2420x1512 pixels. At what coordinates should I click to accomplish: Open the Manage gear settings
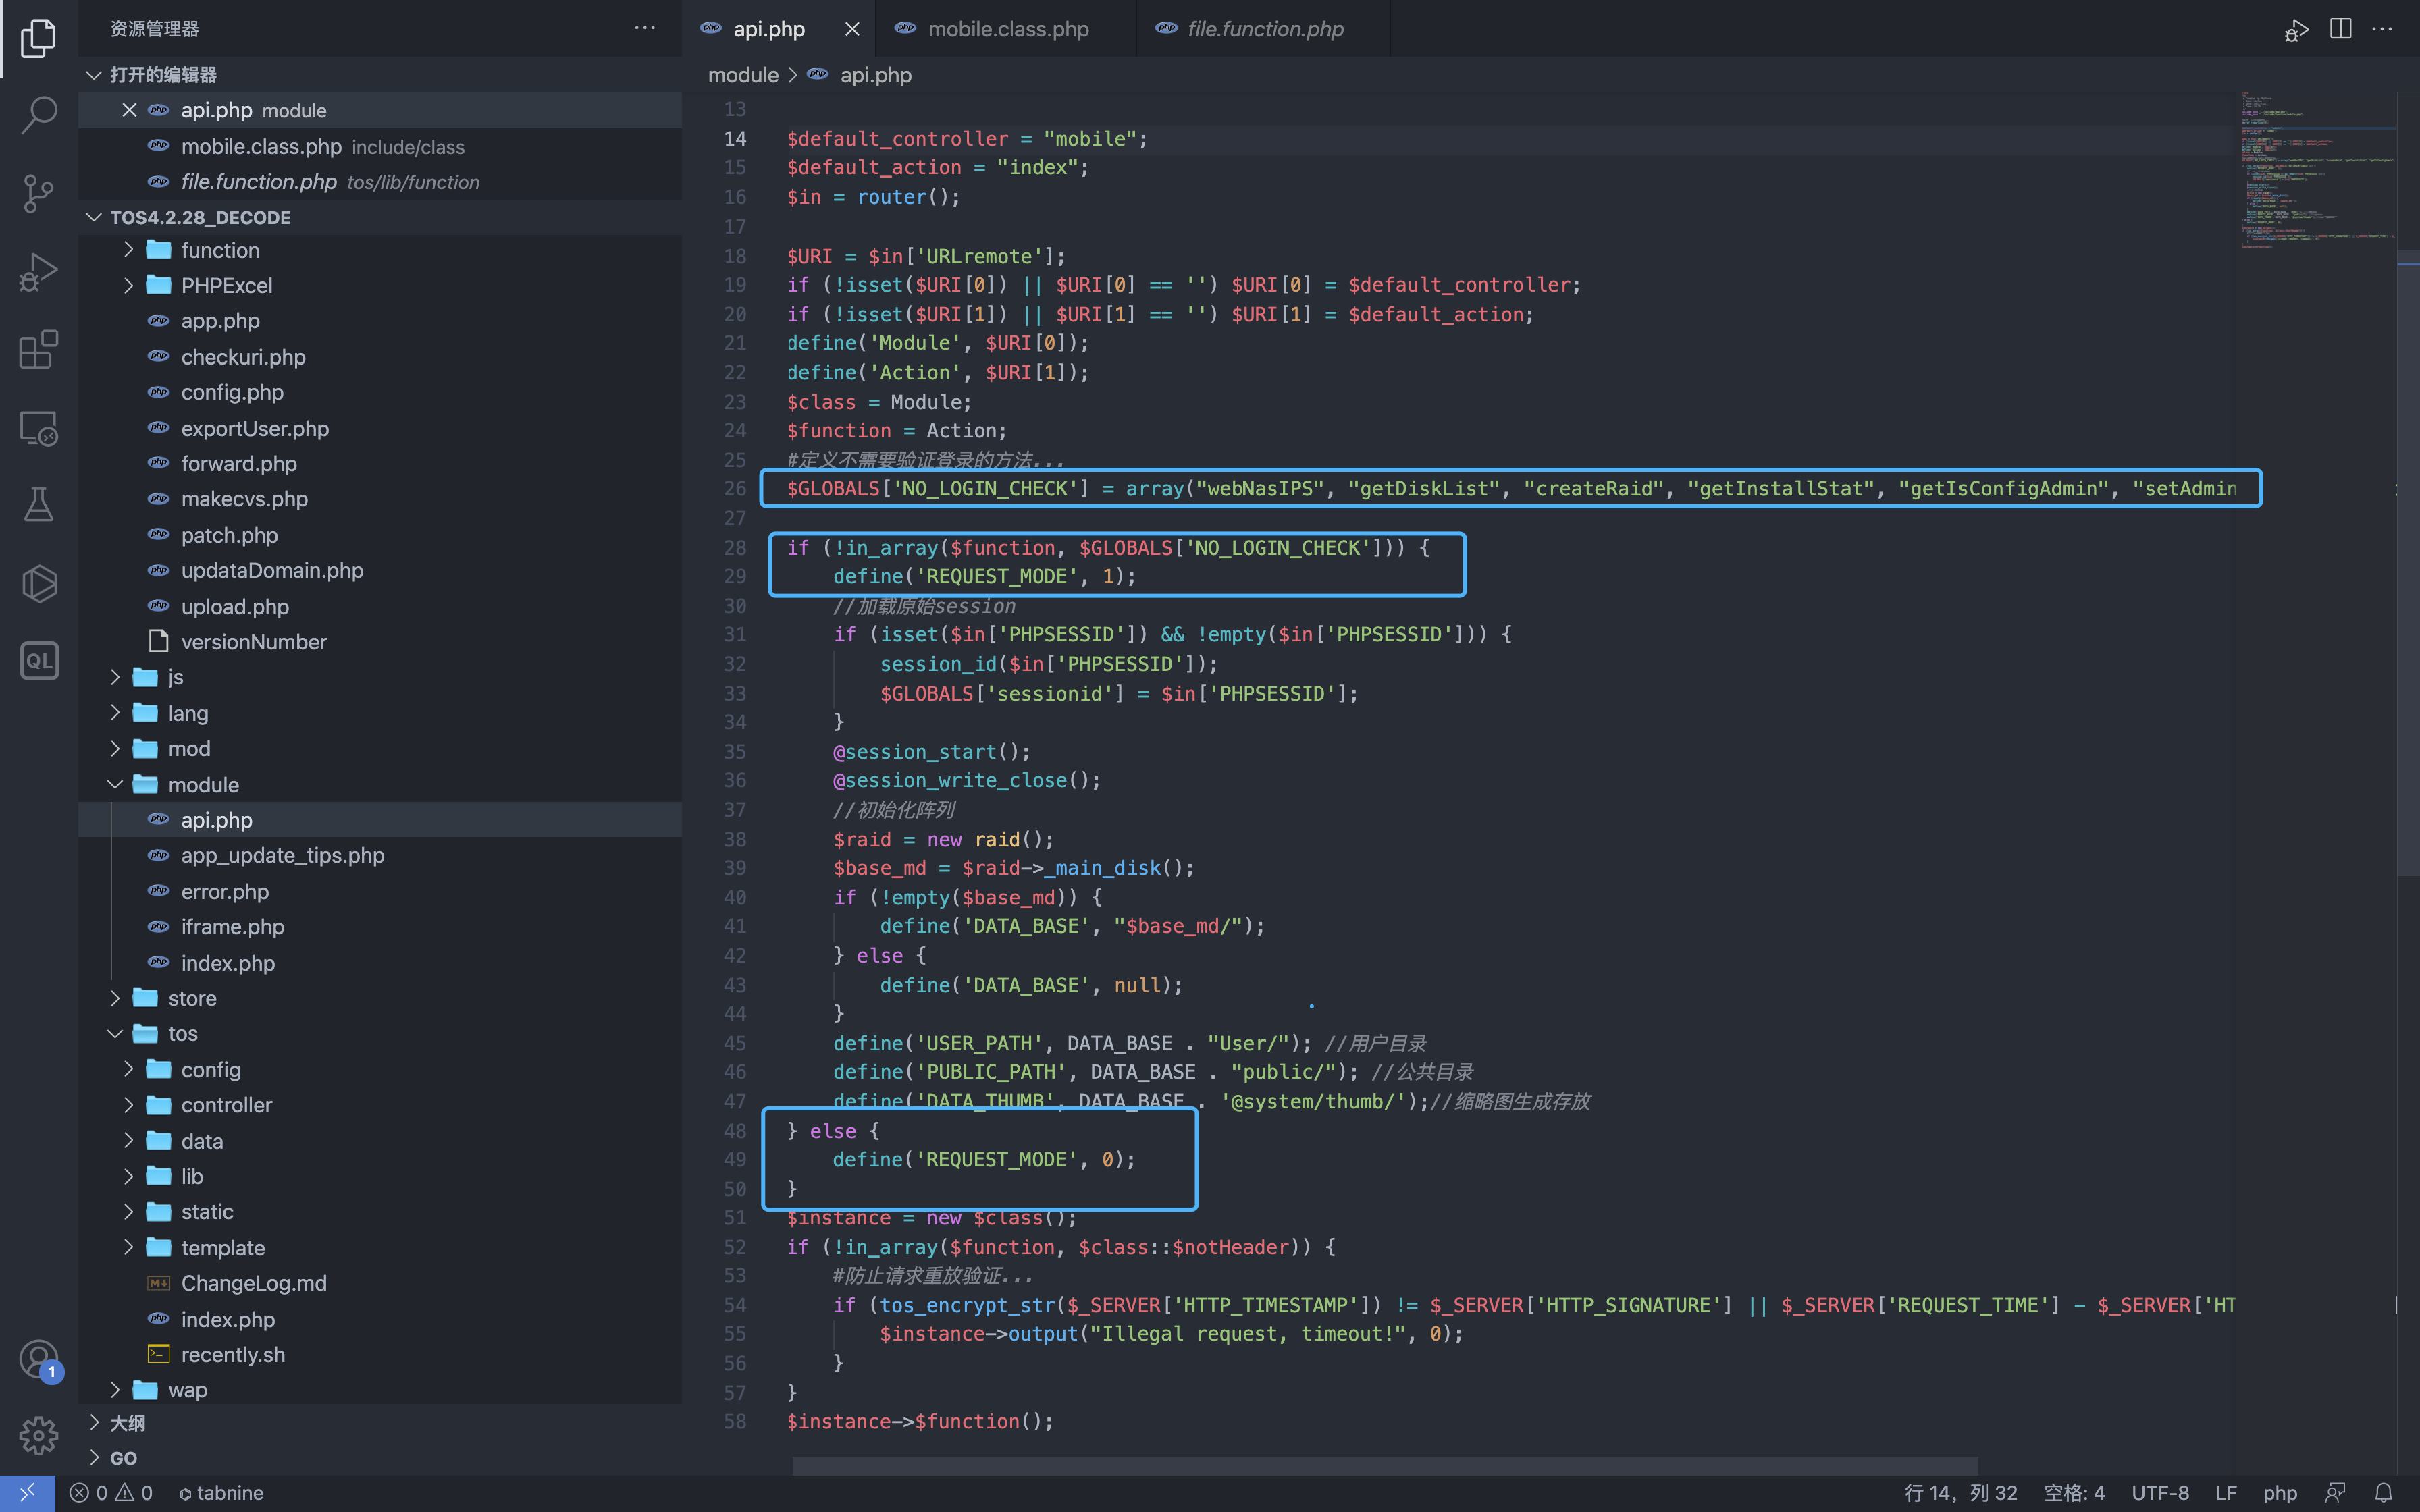pos(38,1435)
